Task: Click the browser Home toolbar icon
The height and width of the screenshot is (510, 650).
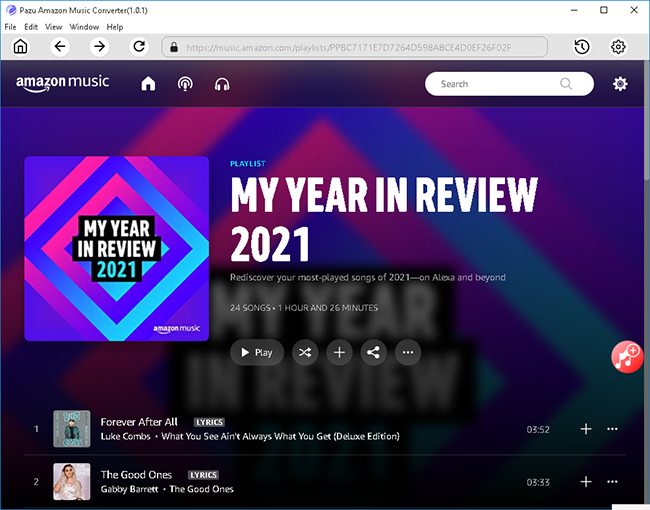Action: pyautogui.click(x=20, y=46)
